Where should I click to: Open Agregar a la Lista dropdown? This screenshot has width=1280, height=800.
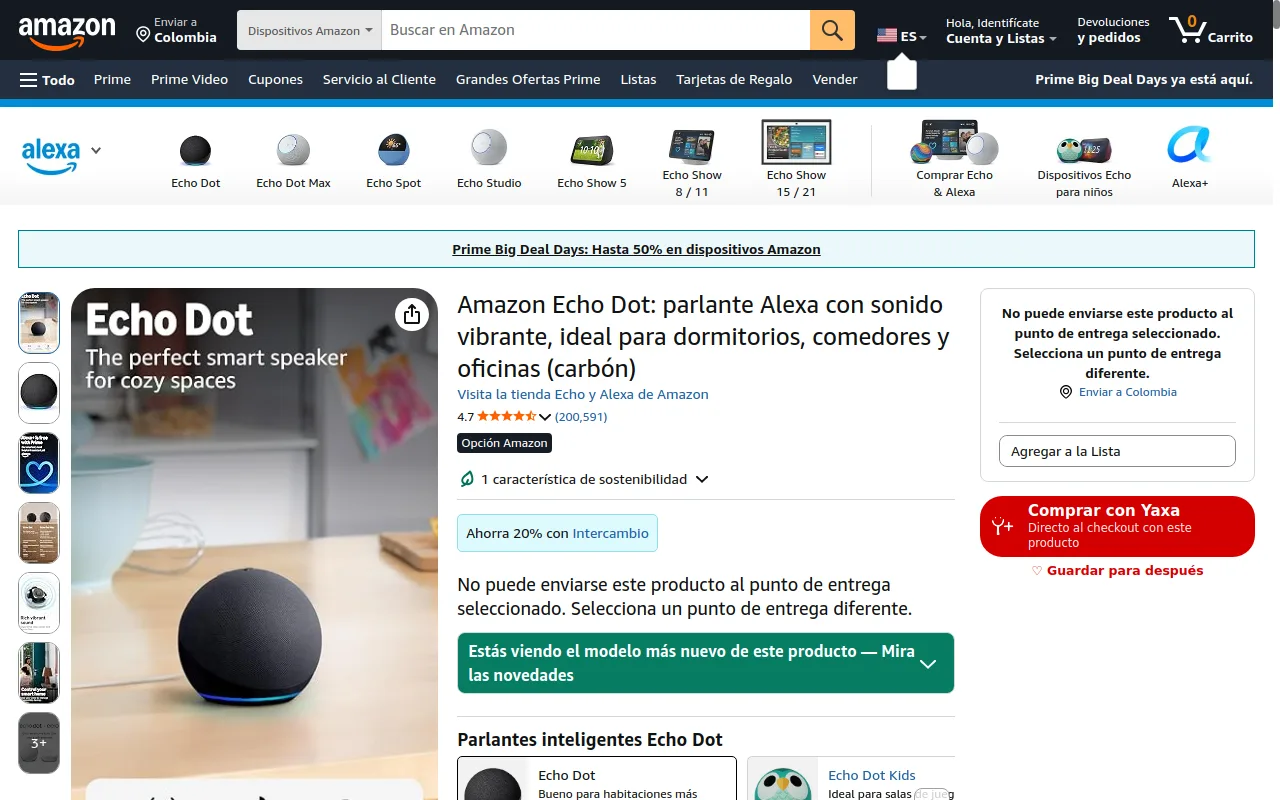pyautogui.click(x=1117, y=451)
